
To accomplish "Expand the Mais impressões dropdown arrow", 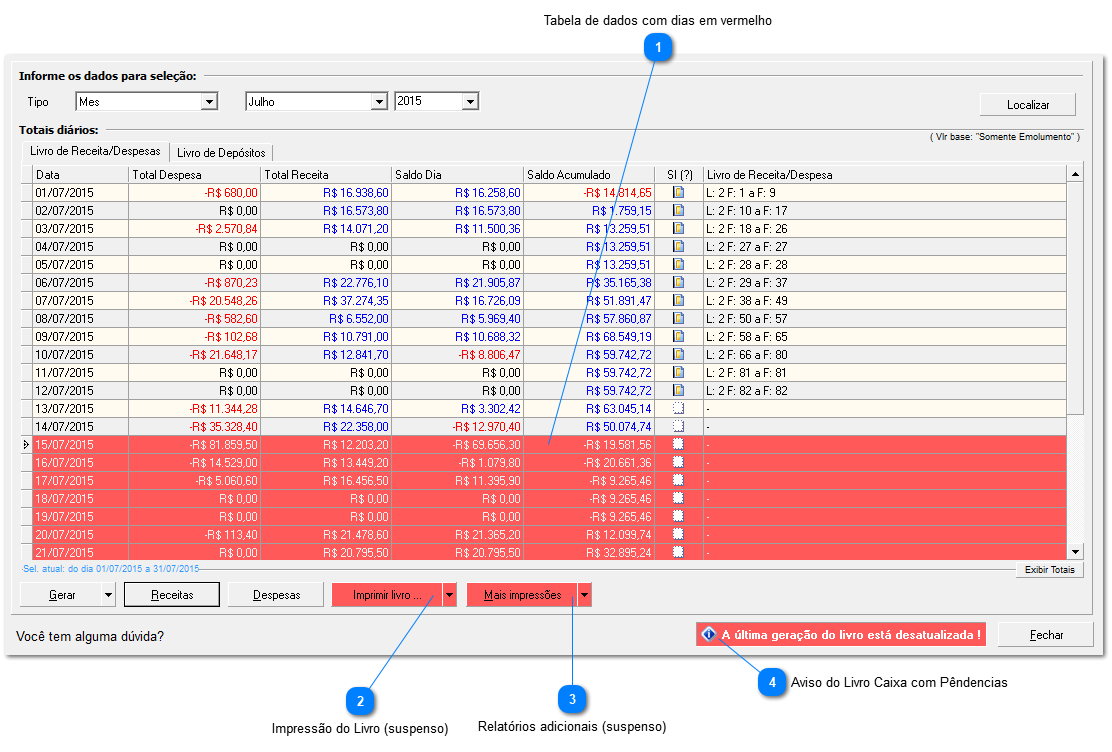I will (x=584, y=595).
